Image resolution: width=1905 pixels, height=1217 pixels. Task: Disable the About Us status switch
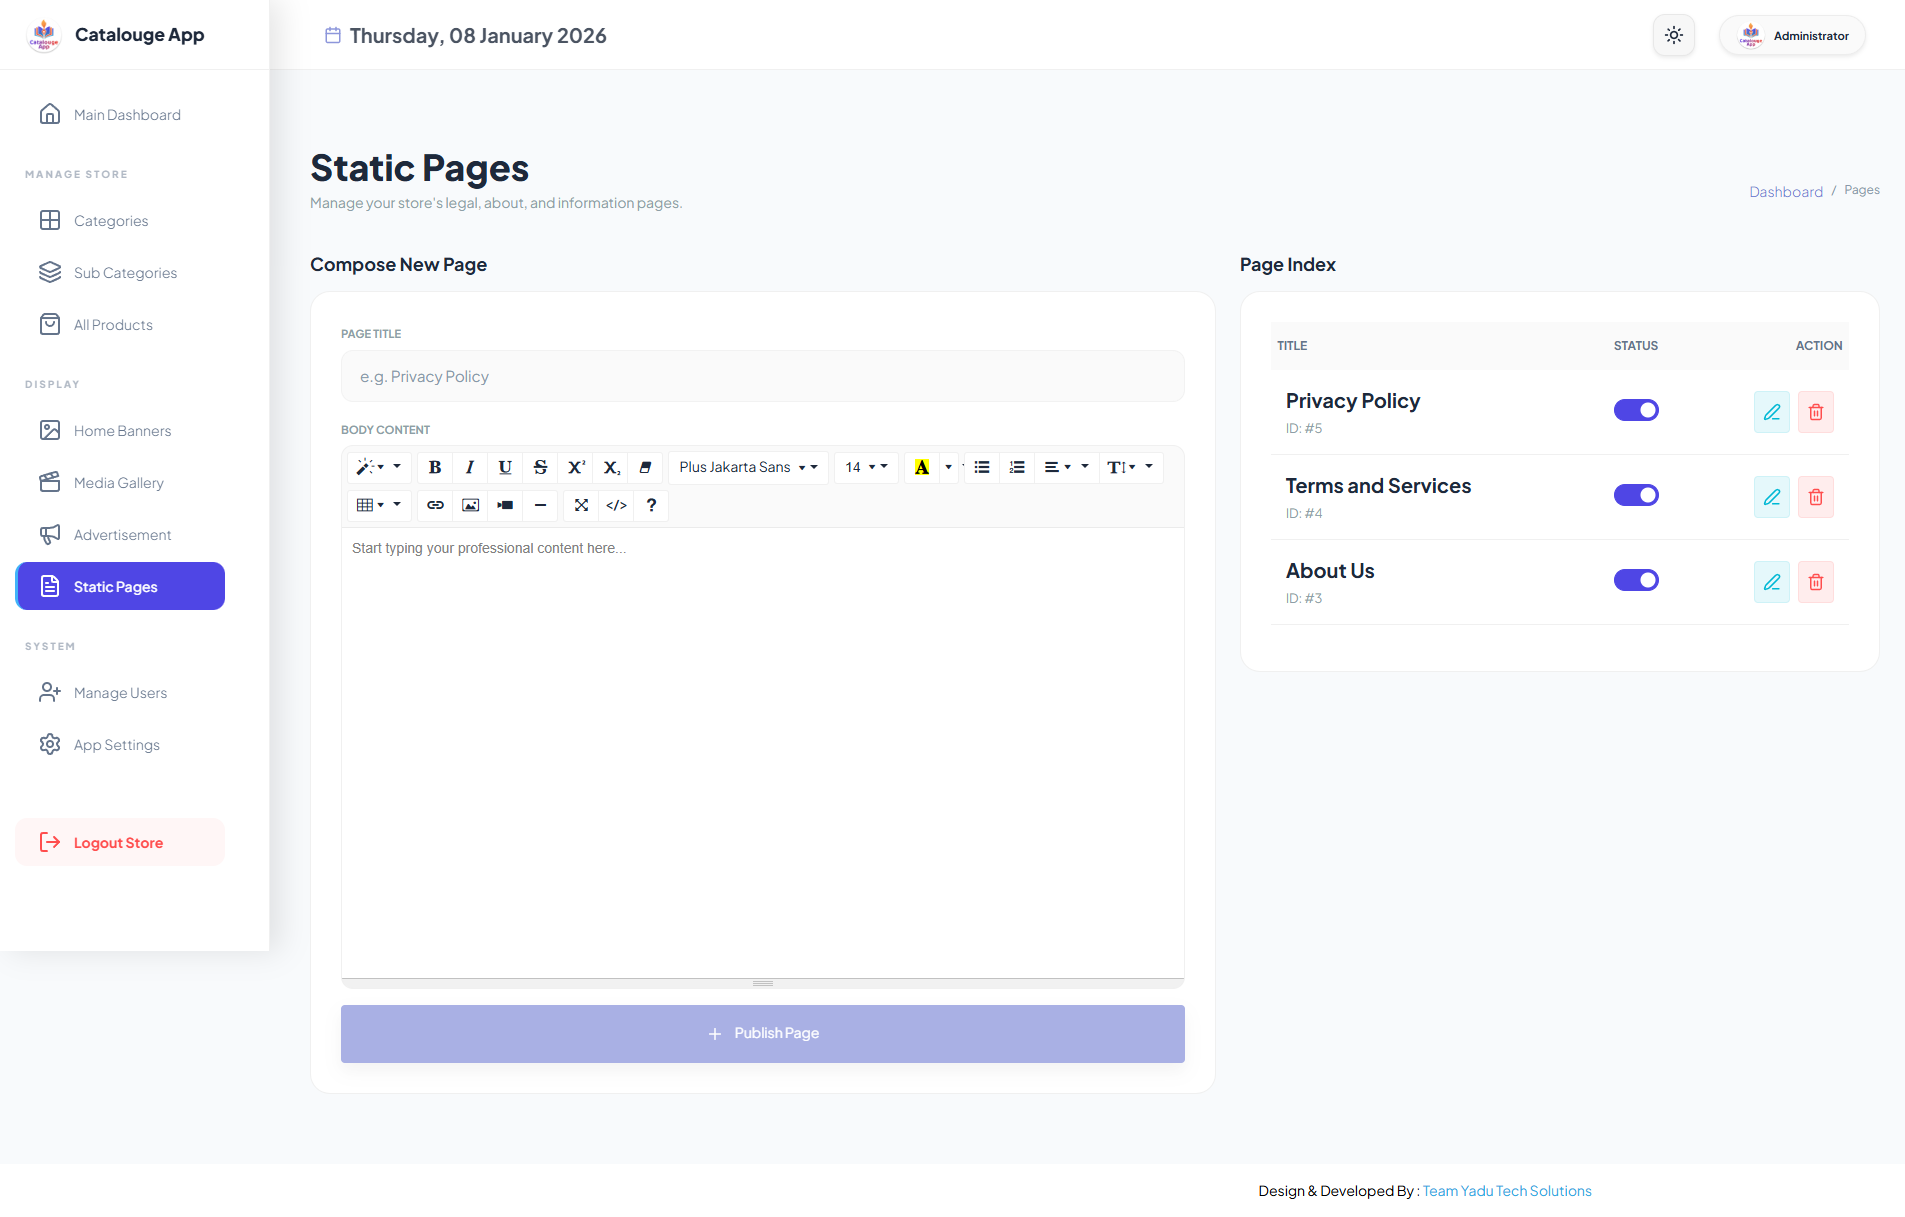click(x=1636, y=580)
